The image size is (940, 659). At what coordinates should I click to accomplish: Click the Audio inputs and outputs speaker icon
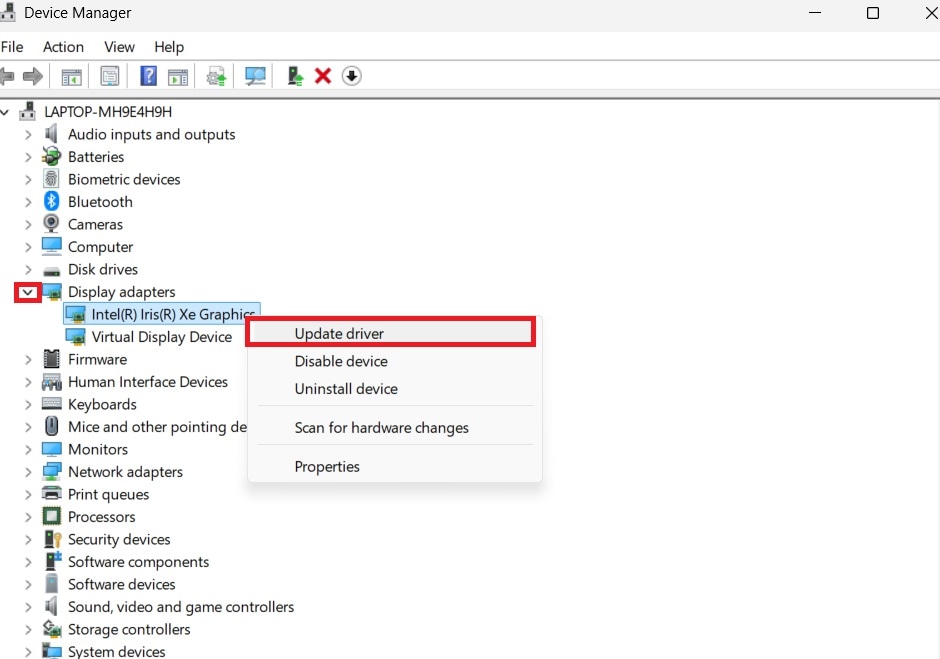tap(52, 134)
